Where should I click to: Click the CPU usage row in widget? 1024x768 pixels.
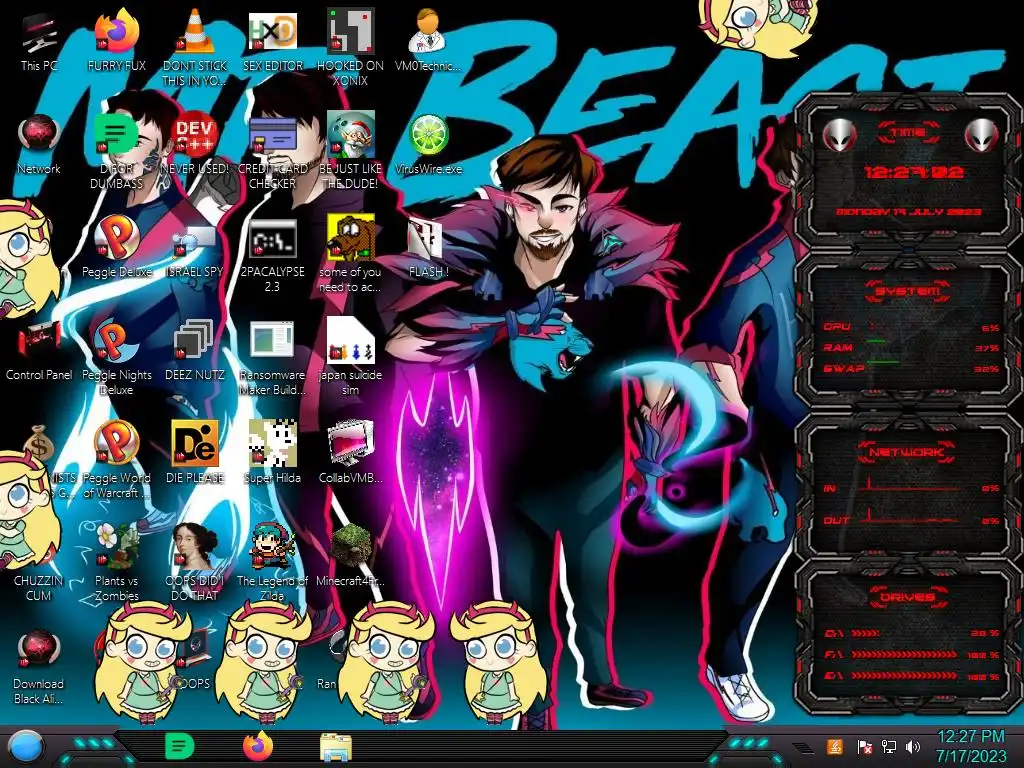pyautogui.click(x=911, y=327)
